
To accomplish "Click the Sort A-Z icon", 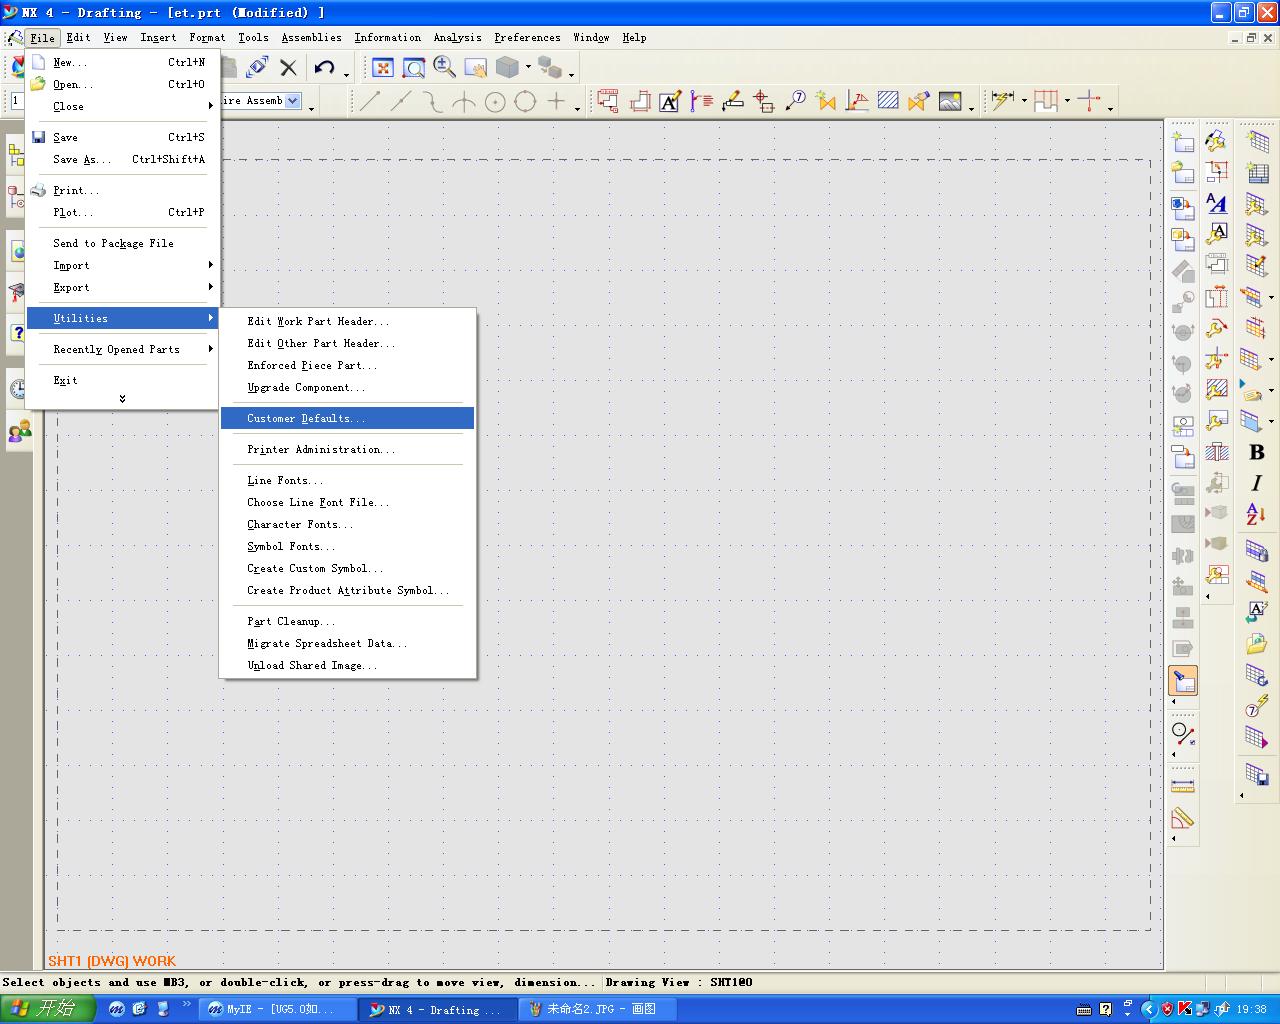I will click(x=1257, y=514).
